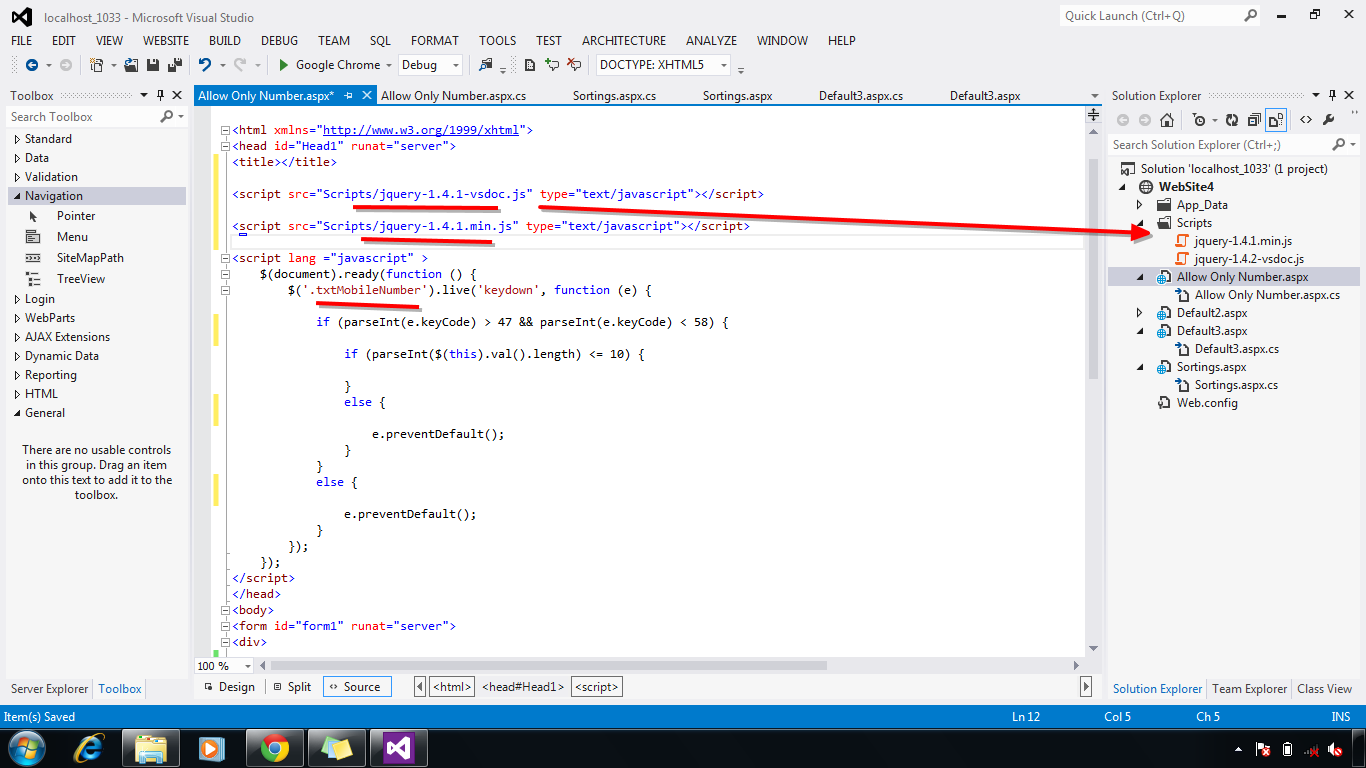Open the editor zoom 100 % dropdown
The width and height of the screenshot is (1366, 768).
pos(249,666)
